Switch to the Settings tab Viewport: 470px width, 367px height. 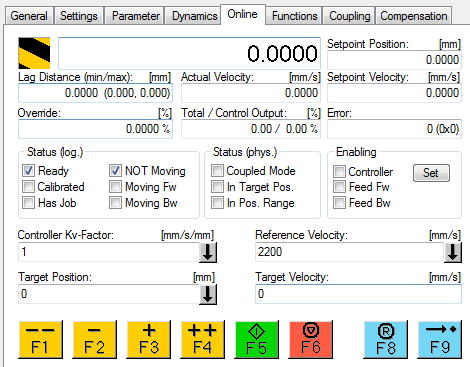point(79,16)
